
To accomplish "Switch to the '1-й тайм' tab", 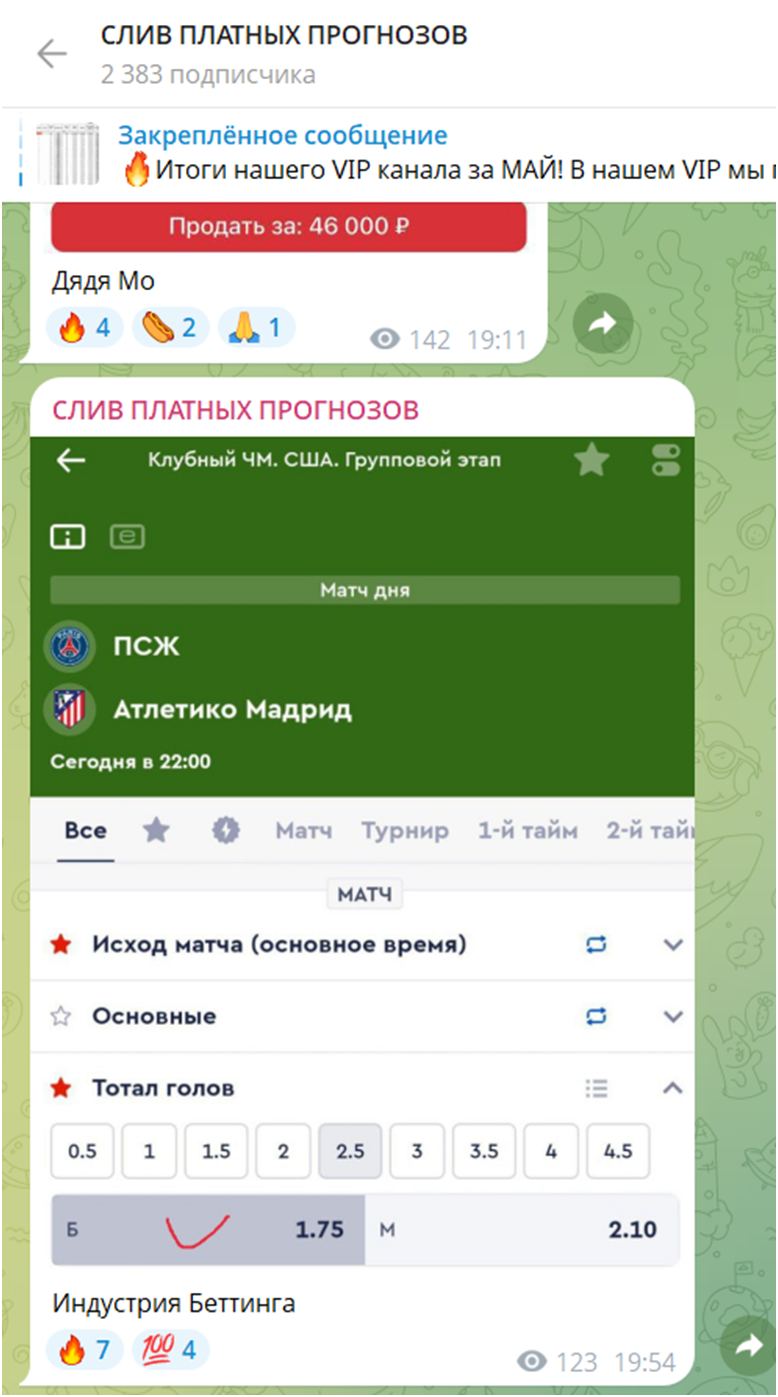I will click(x=527, y=830).
